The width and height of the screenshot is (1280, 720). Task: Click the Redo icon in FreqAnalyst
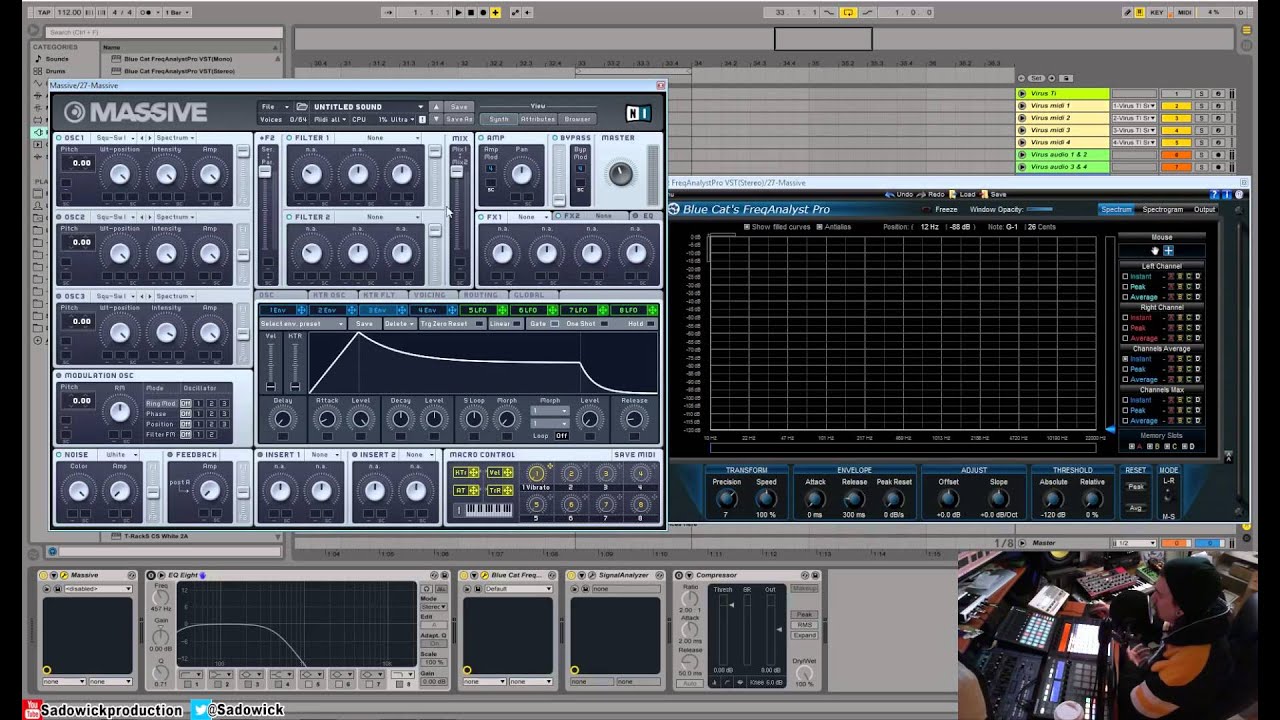(x=921, y=194)
